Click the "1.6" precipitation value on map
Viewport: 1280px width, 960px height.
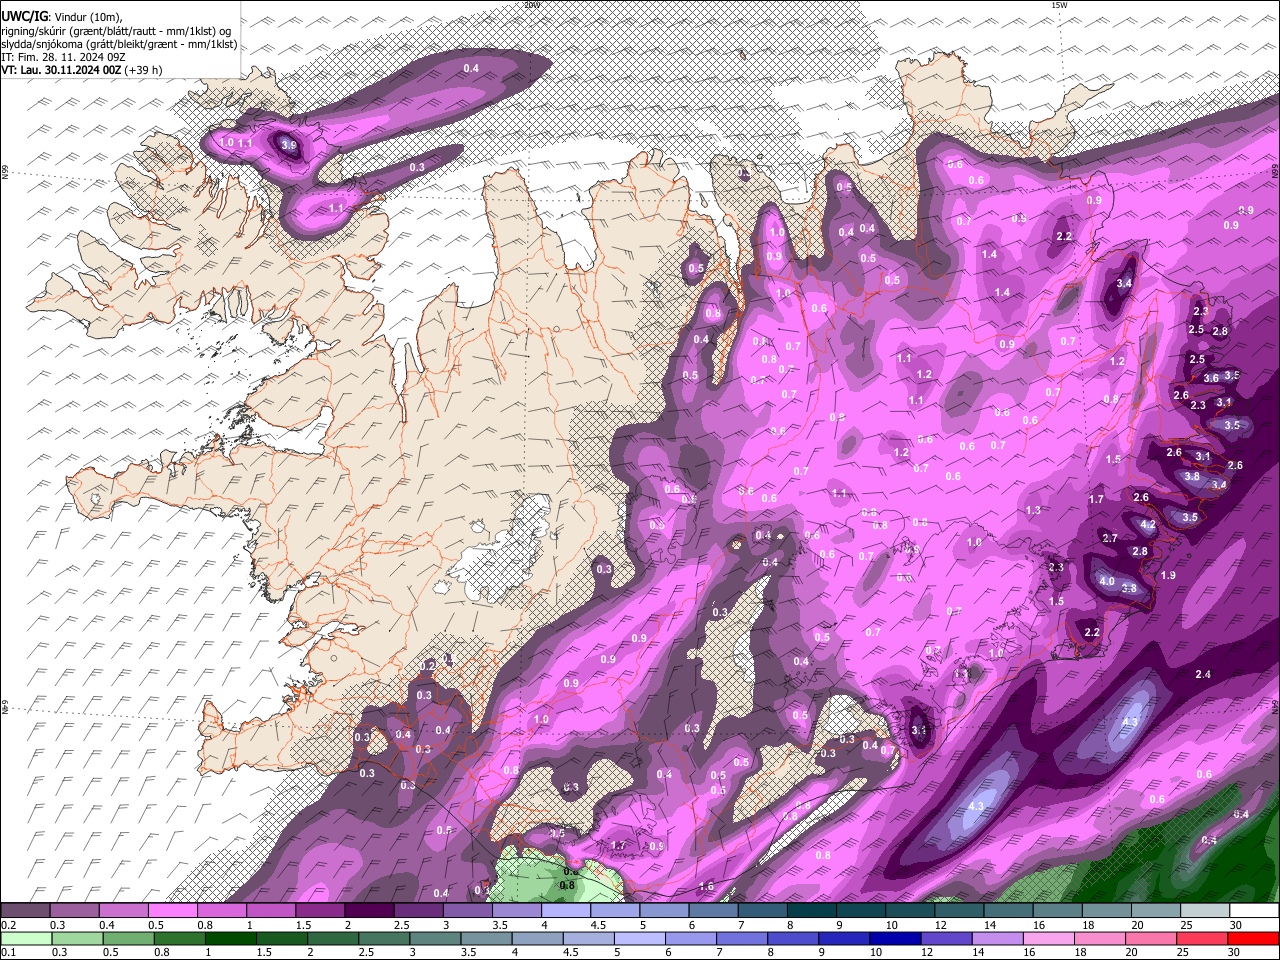(706, 887)
